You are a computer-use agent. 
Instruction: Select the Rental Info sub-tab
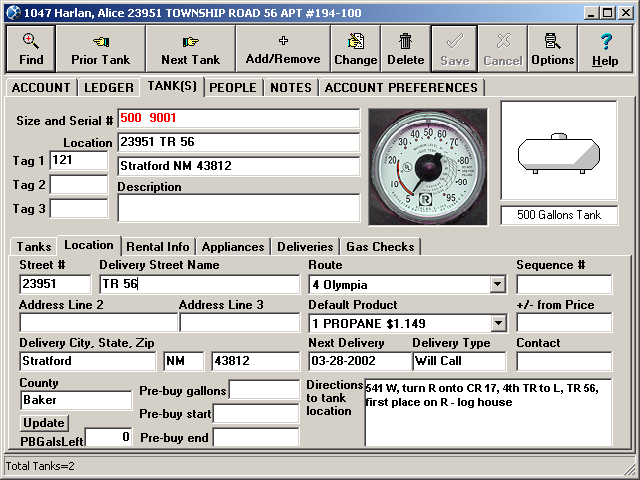tap(157, 247)
